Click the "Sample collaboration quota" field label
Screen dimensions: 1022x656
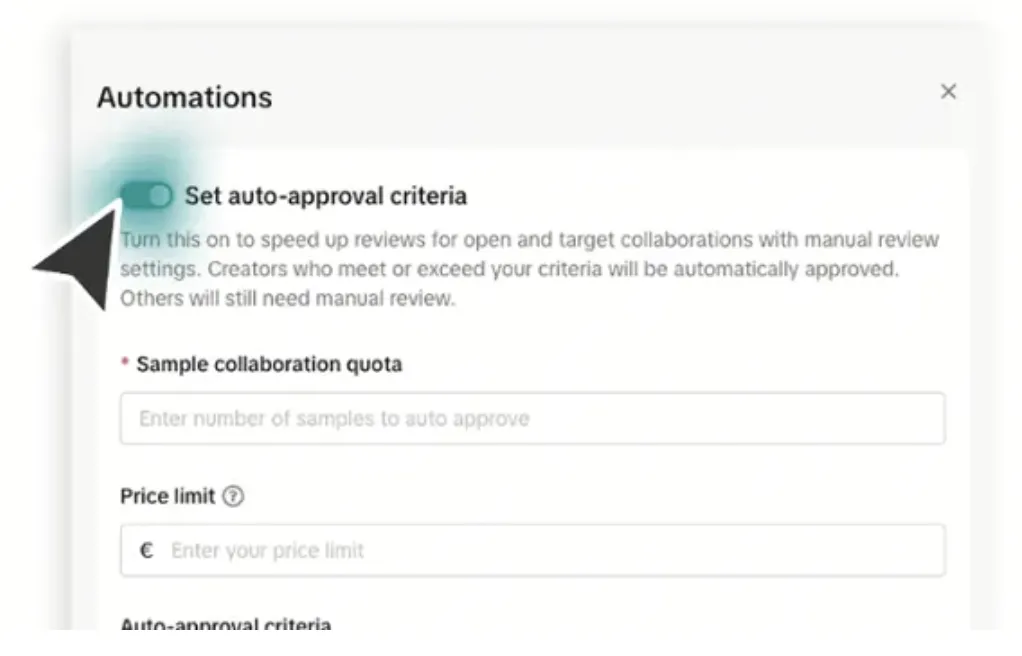point(269,364)
